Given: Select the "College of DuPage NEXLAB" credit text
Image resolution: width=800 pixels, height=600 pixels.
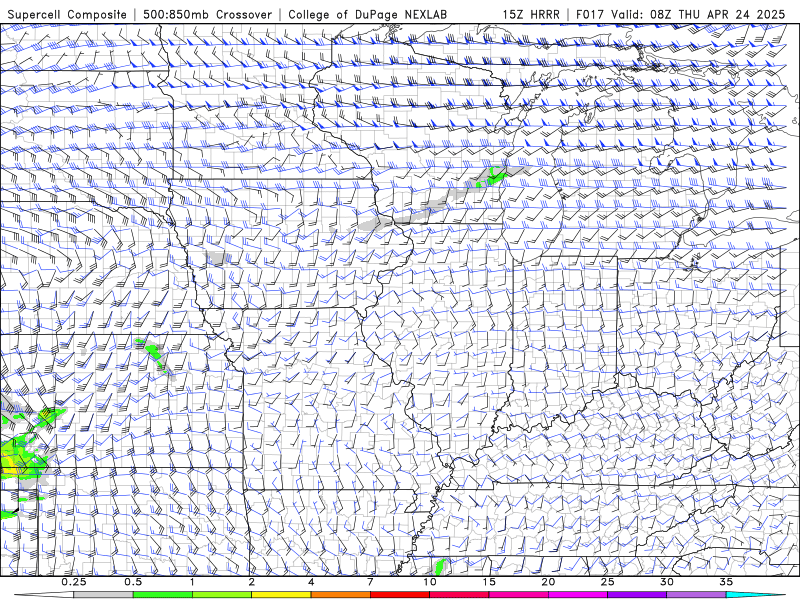Looking at the screenshot, I should point(367,14).
